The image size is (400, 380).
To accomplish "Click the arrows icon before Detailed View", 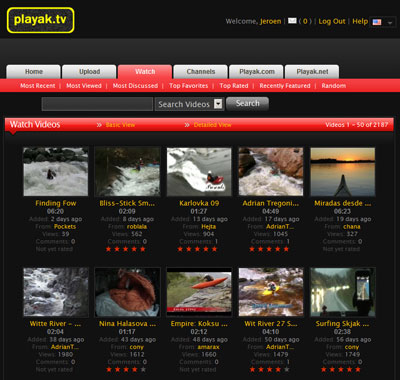I will tap(187, 125).
